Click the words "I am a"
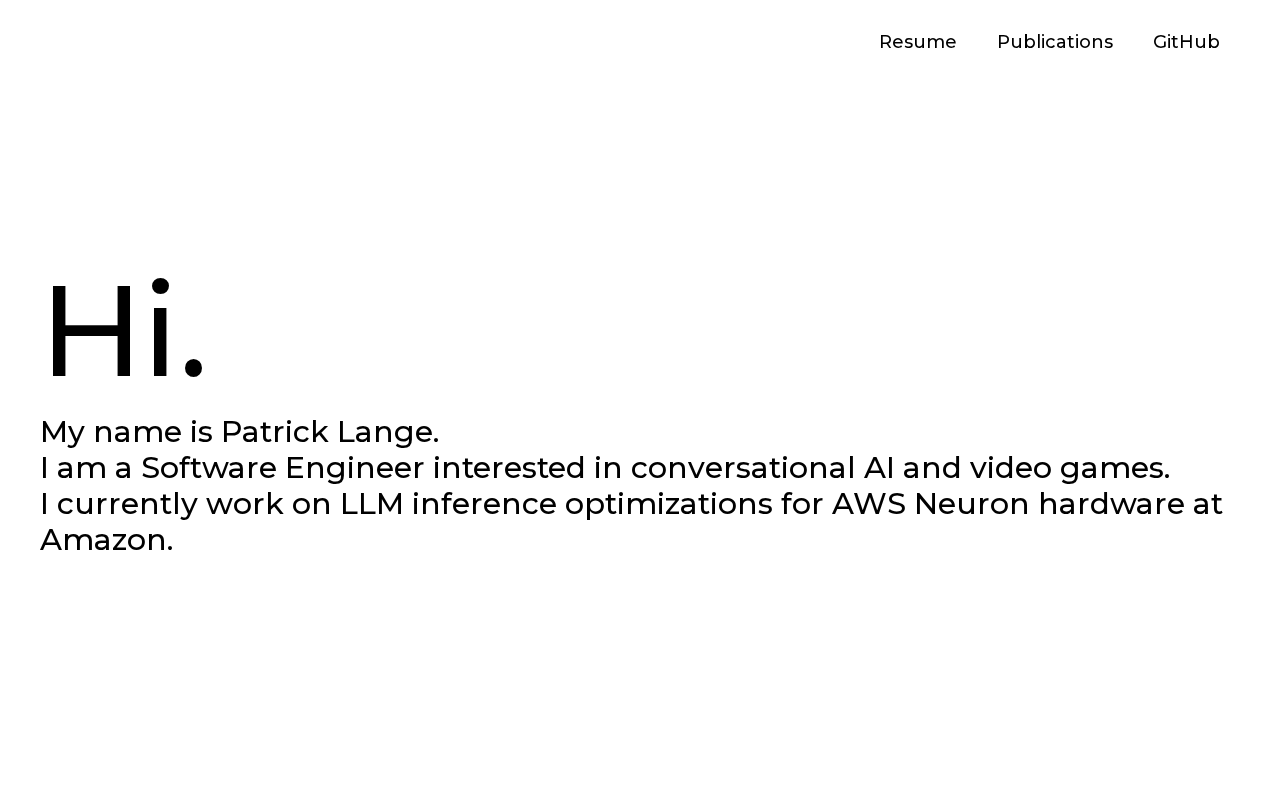Viewport: 1280px width, 800px height. tap(86, 468)
